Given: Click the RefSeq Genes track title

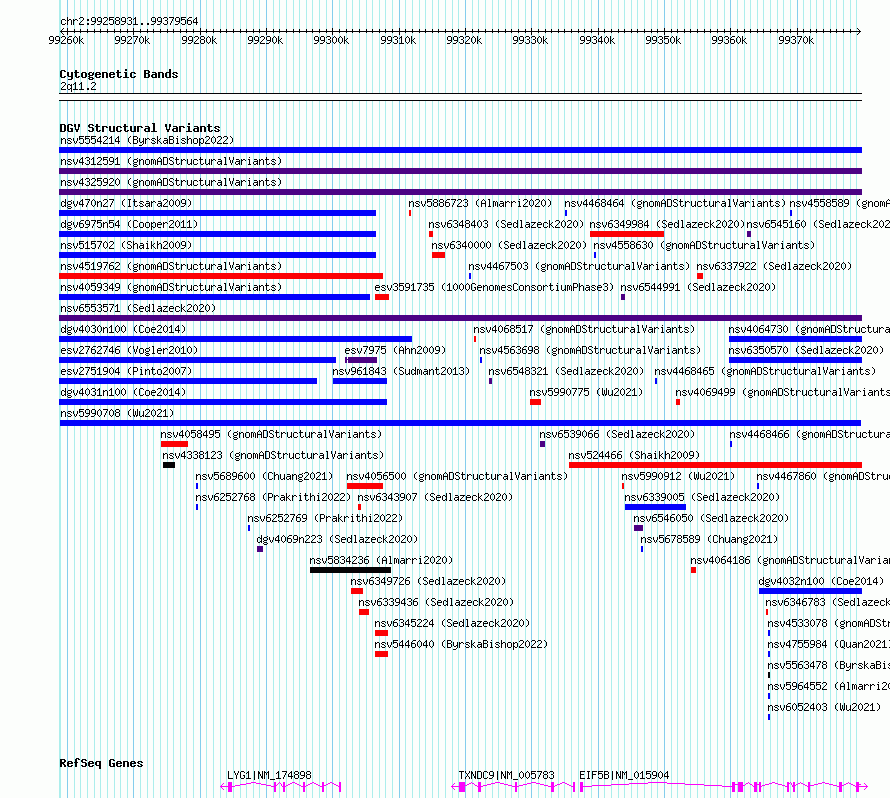Looking at the screenshot, I should coord(101,763).
